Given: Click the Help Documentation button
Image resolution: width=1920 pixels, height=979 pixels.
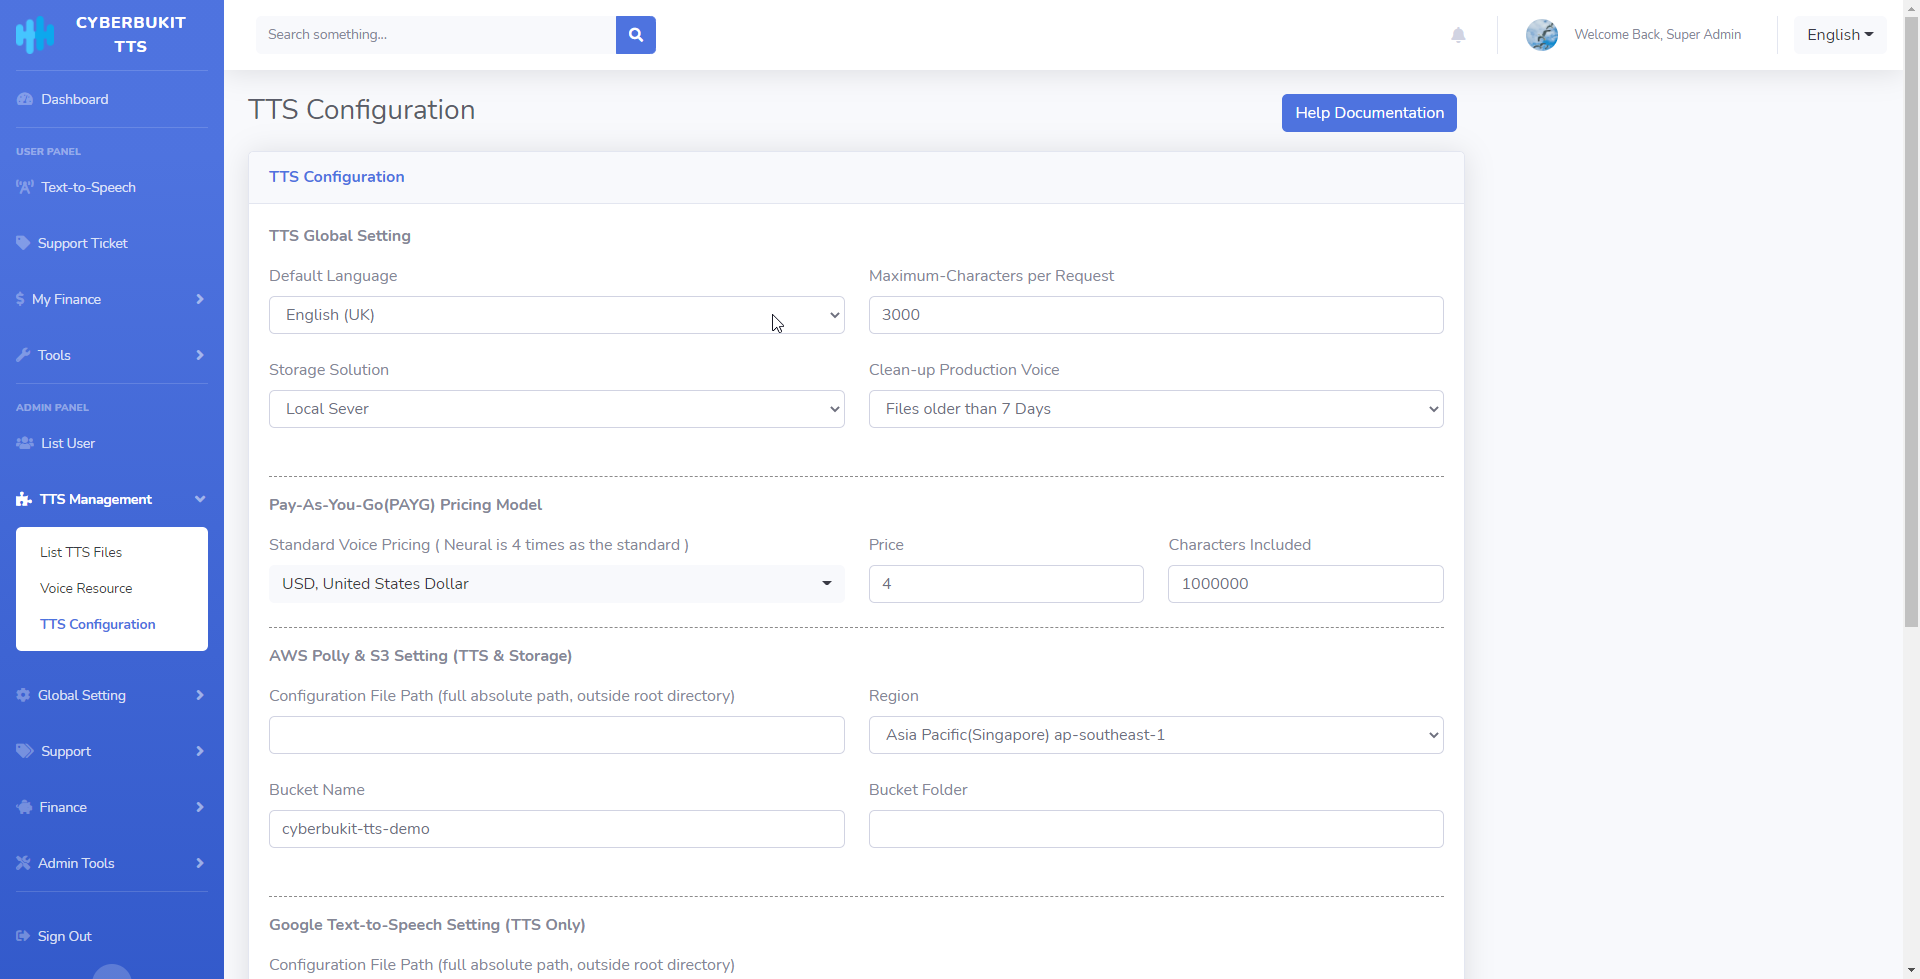Looking at the screenshot, I should pyautogui.click(x=1368, y=113).
